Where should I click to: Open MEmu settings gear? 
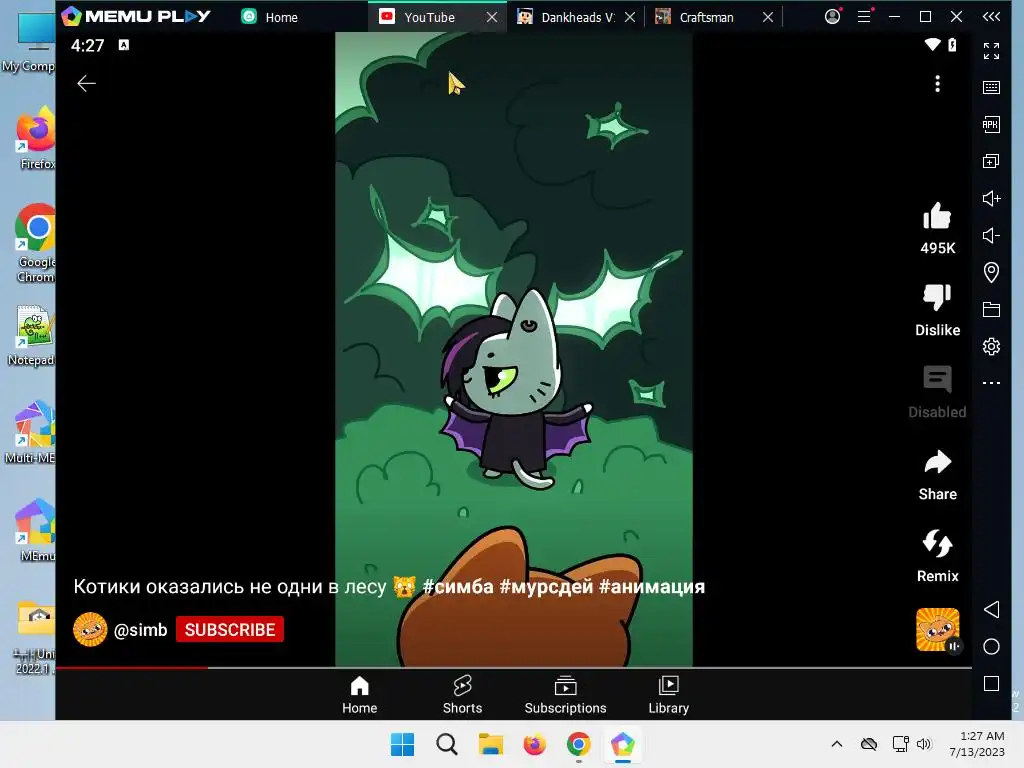[991, 346]
